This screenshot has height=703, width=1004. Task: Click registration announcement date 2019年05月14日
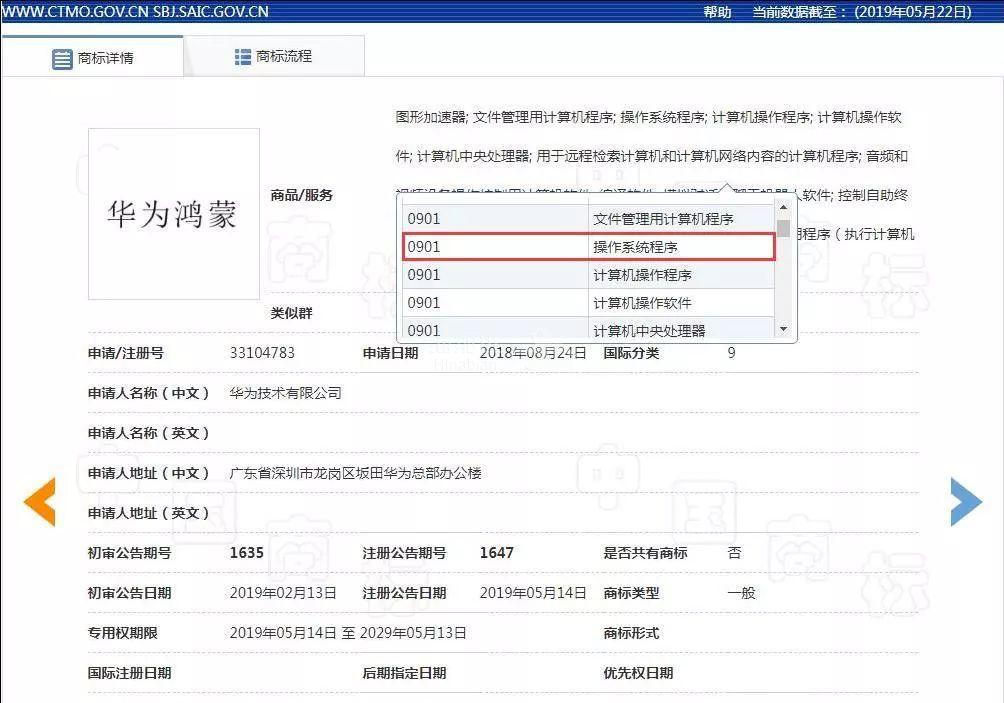point(533,593)
